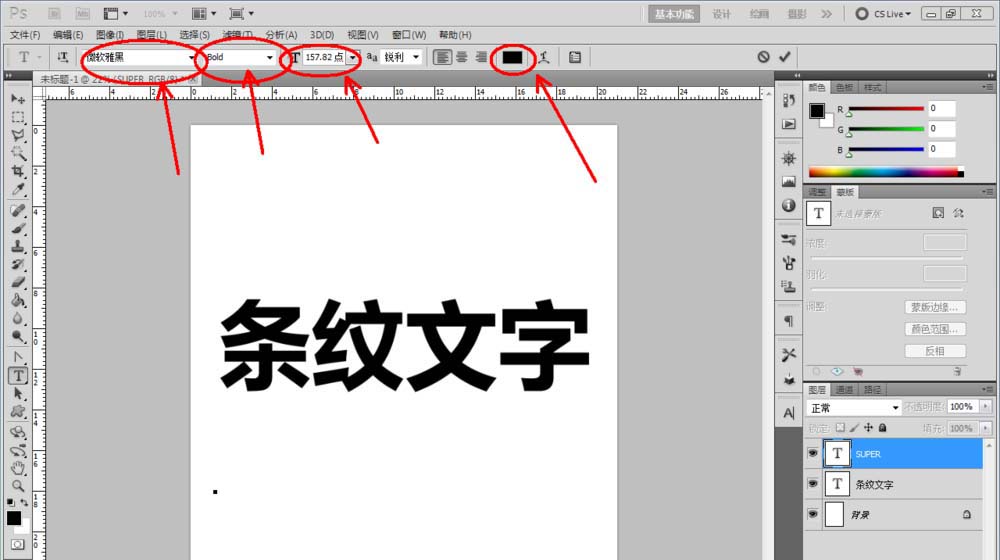The width and height of the screenshot is (1000, 560).
Task: Open the 视图(V) menu
Action: pos(363,35)
